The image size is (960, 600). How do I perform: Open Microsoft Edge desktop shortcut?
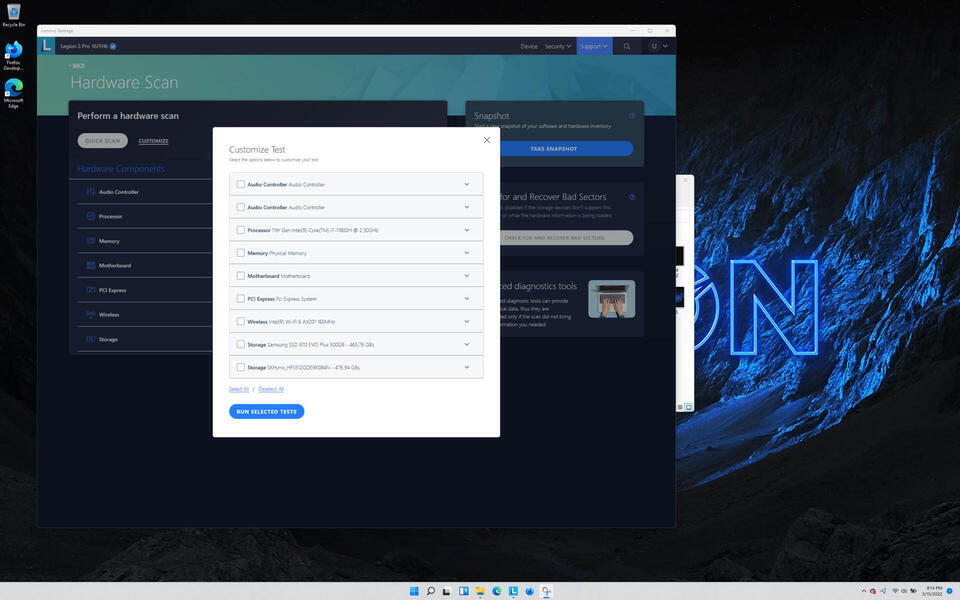coord(13,92)
